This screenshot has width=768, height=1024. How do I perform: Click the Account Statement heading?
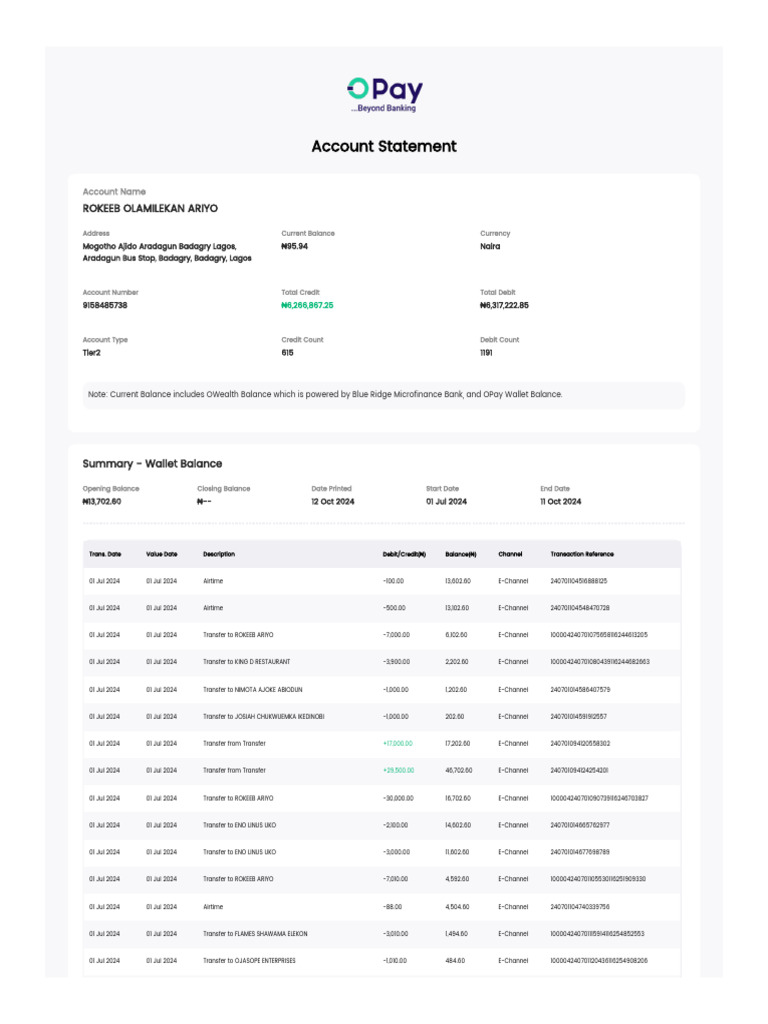384,146
